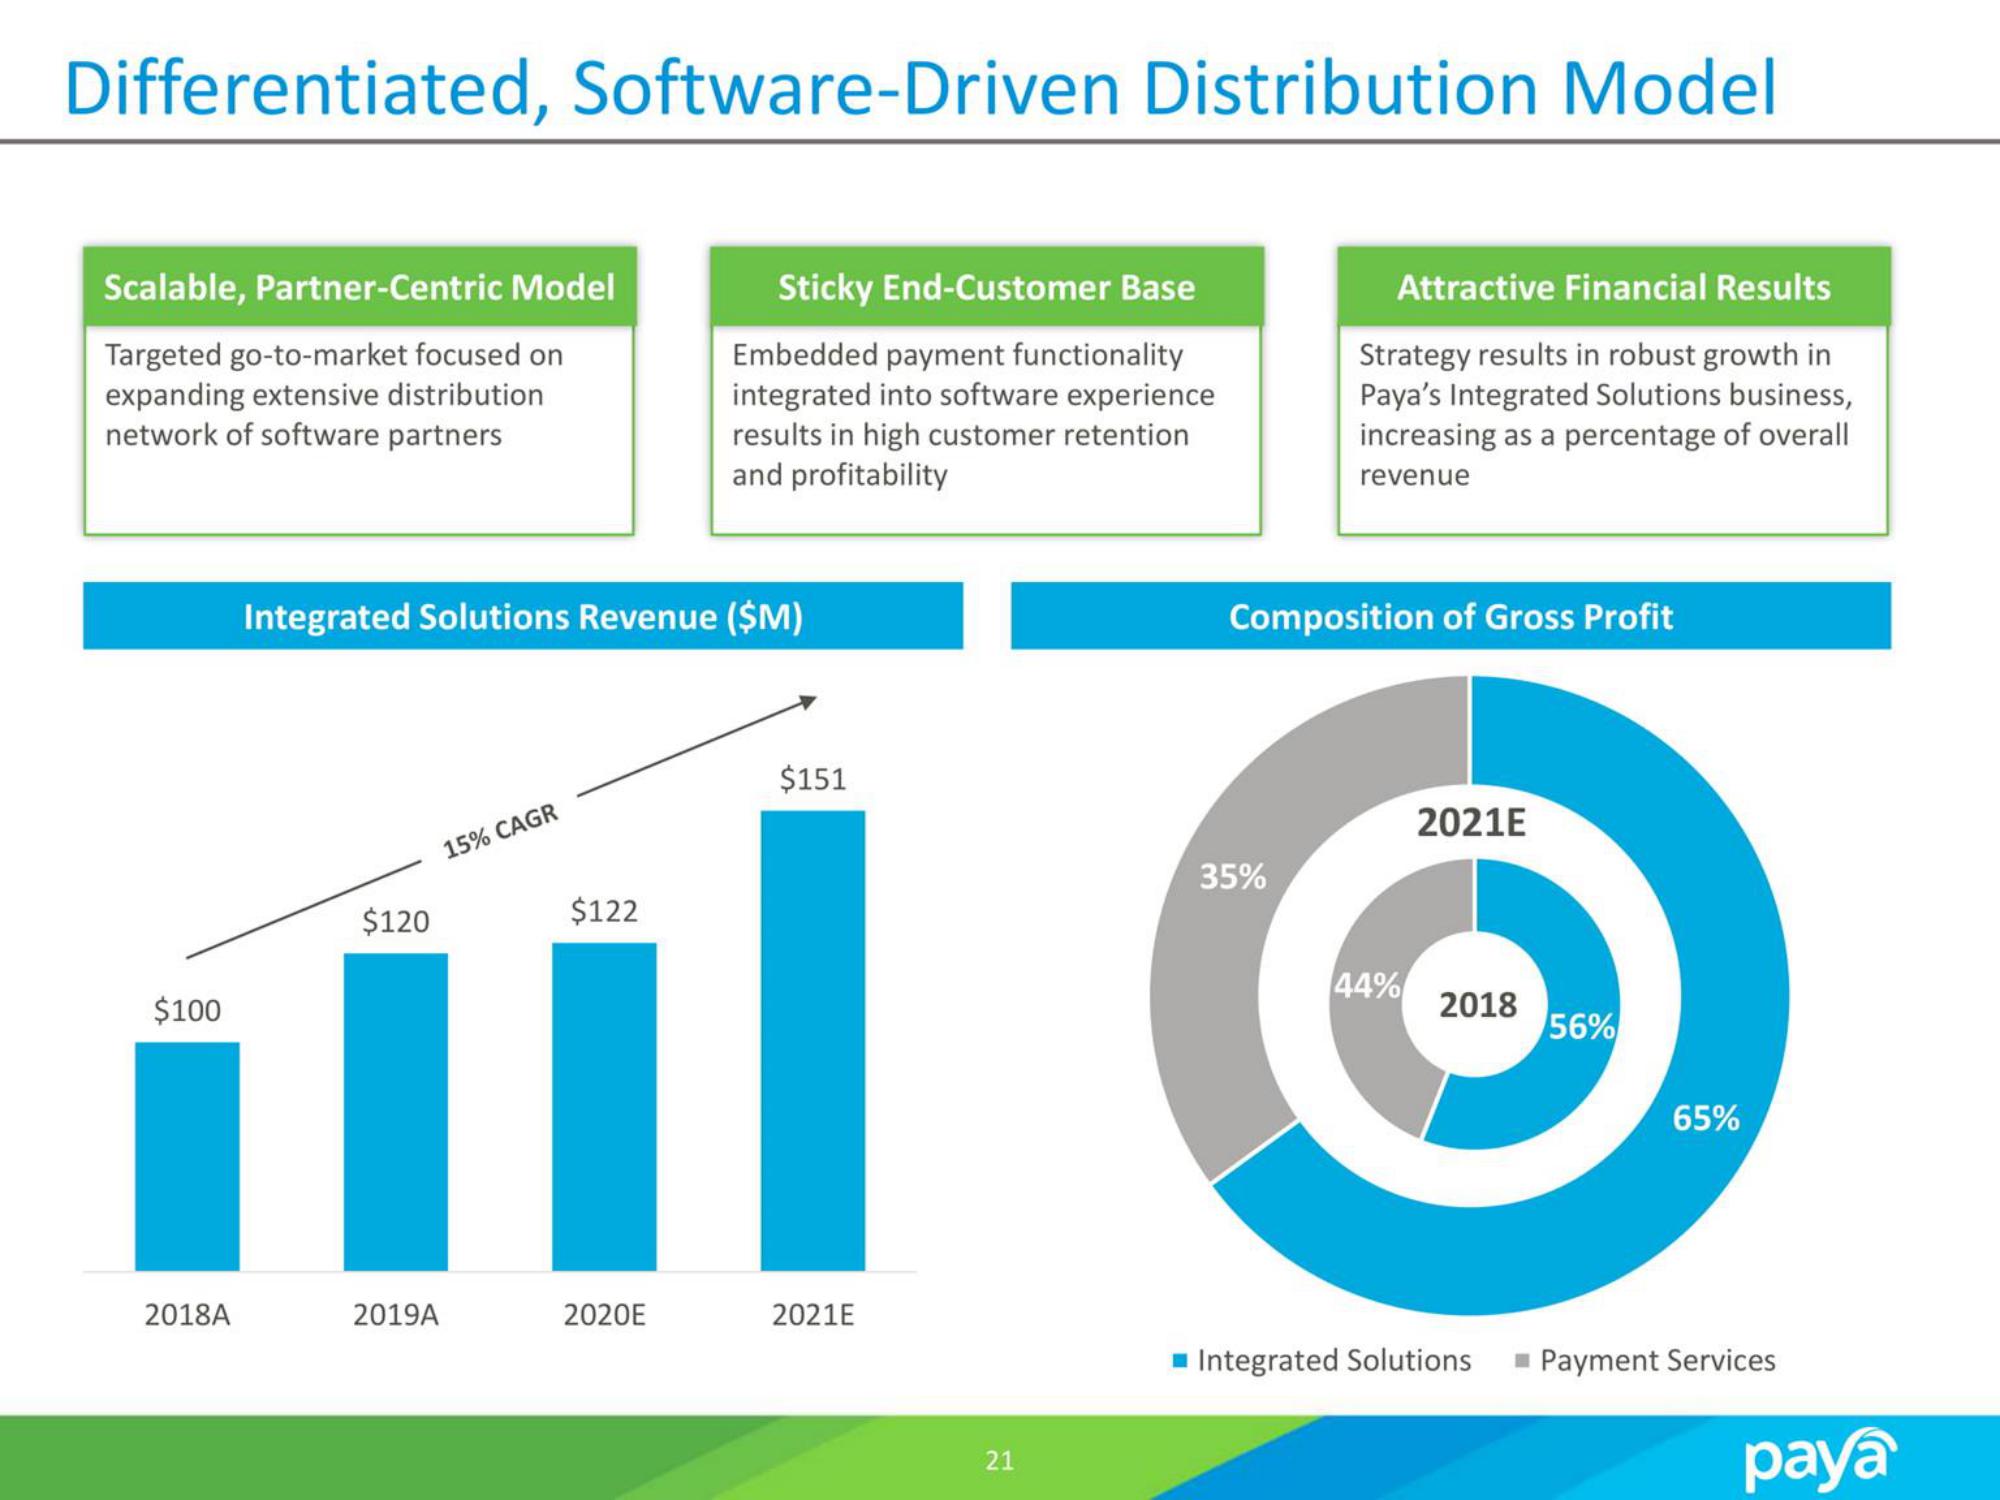Image resolution: width=2000 pixels, height=1500 pixels.
Task: Select the 'Attractive Financial Results' header
Action: (1613, 287)
